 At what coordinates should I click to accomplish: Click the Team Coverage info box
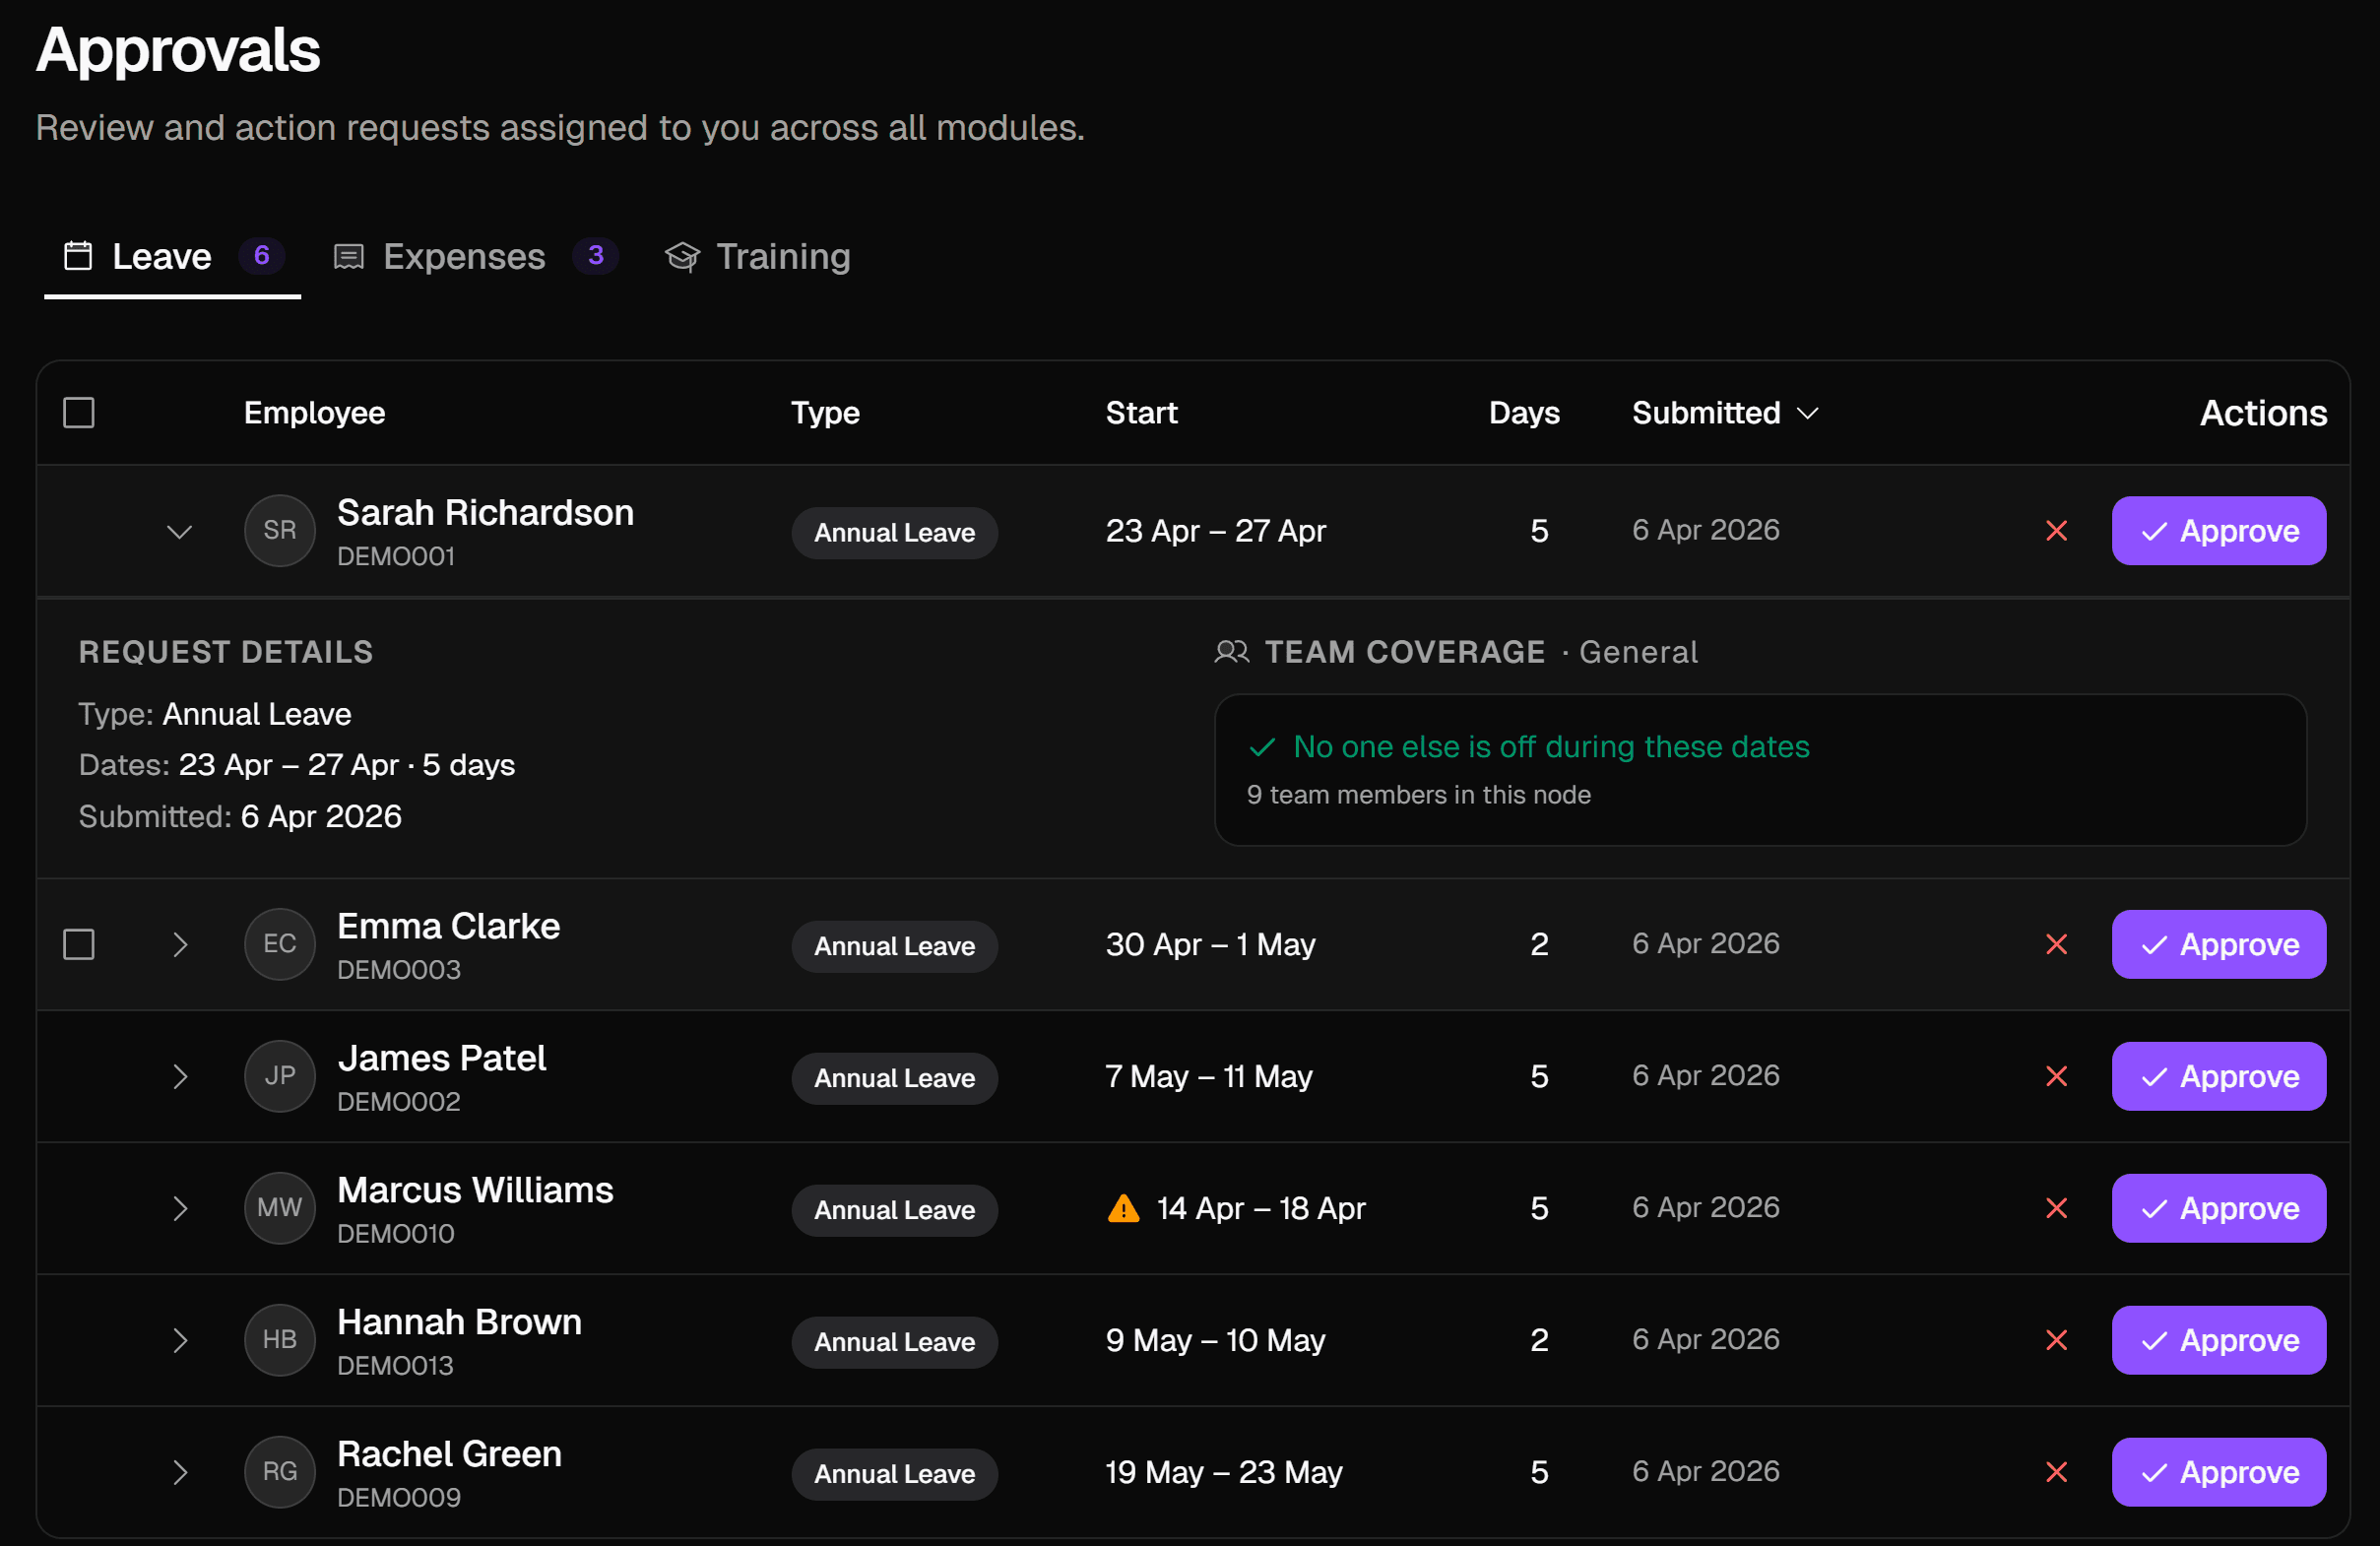(1759, 769)
